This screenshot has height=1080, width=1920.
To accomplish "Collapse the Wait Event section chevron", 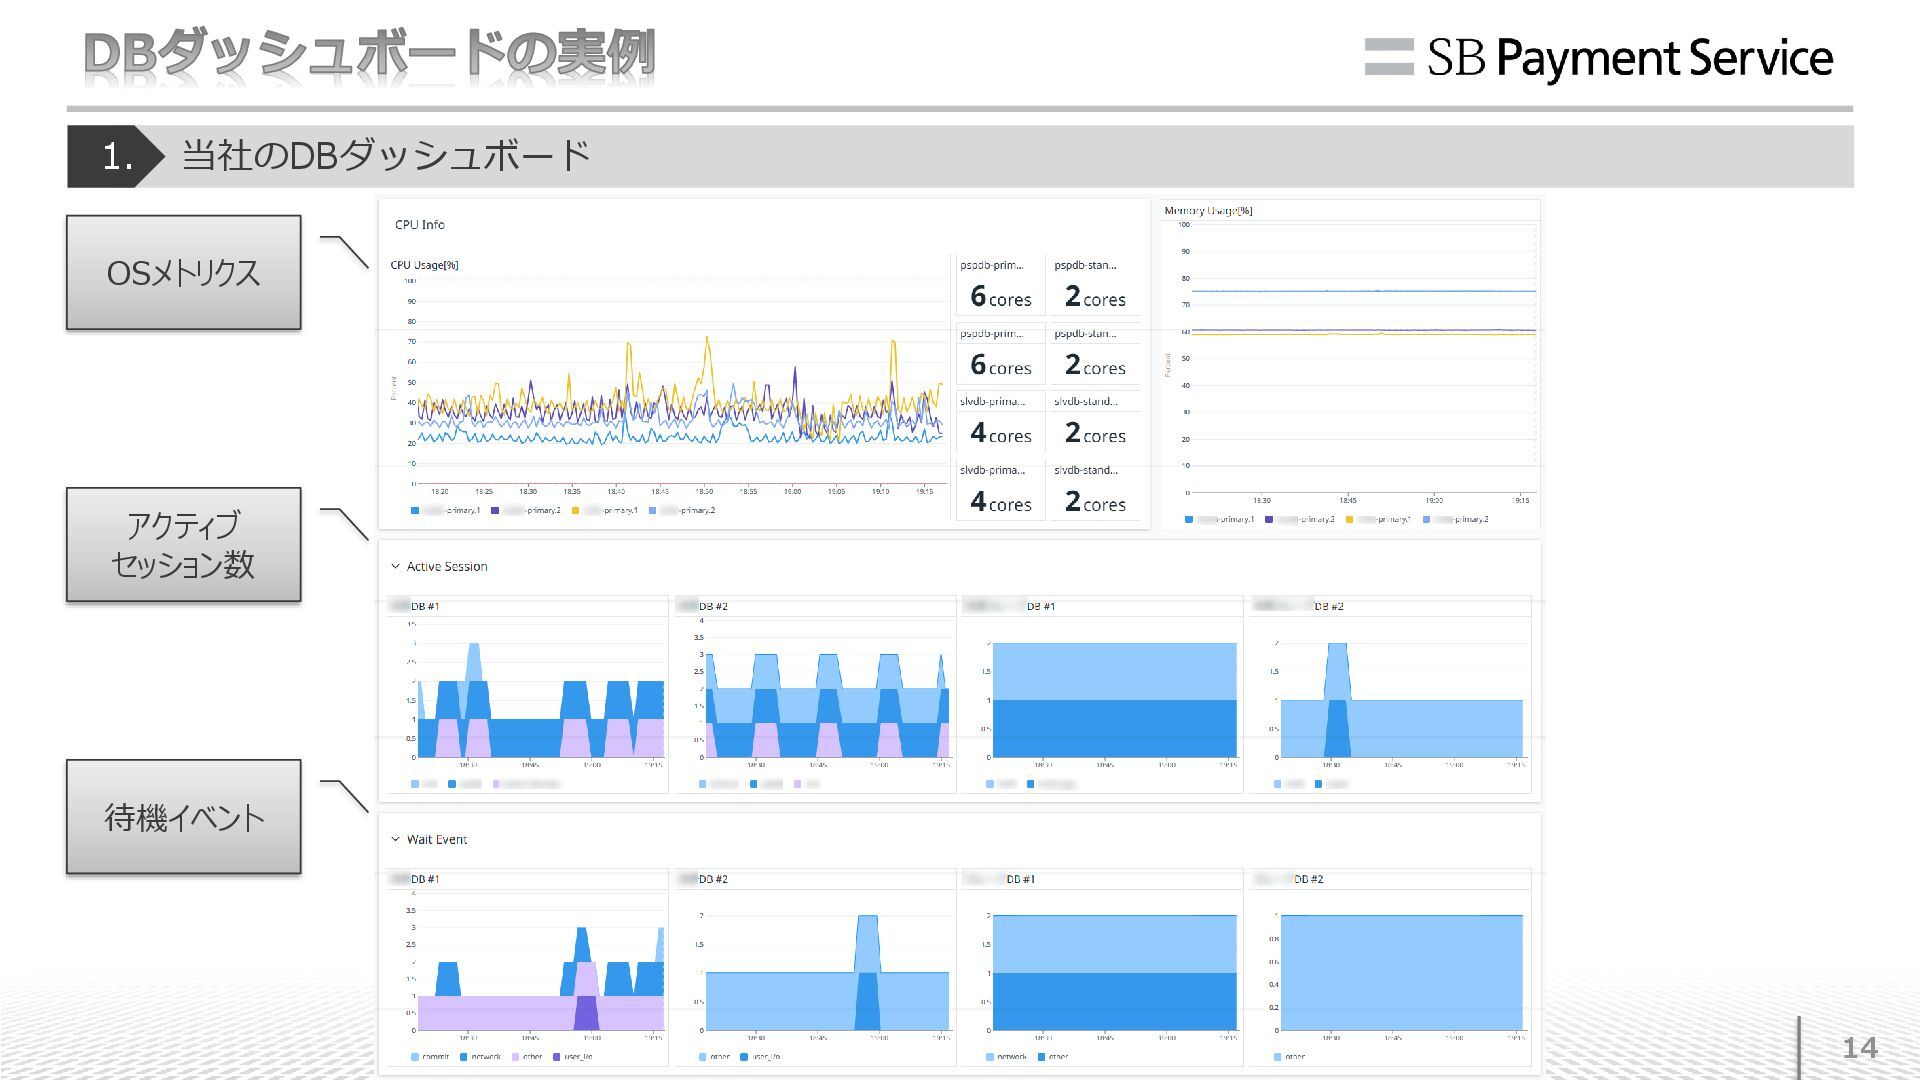I will 395,840.
